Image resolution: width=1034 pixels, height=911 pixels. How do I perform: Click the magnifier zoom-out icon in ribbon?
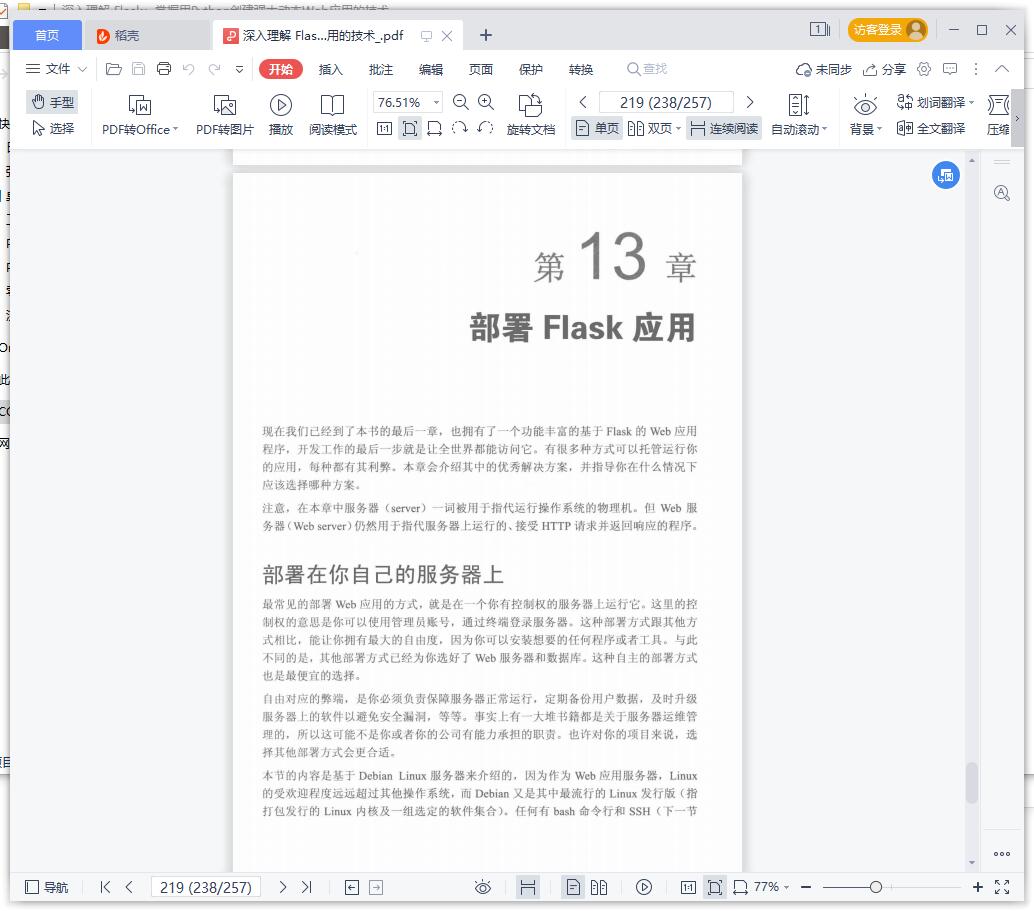coord(460,102)
